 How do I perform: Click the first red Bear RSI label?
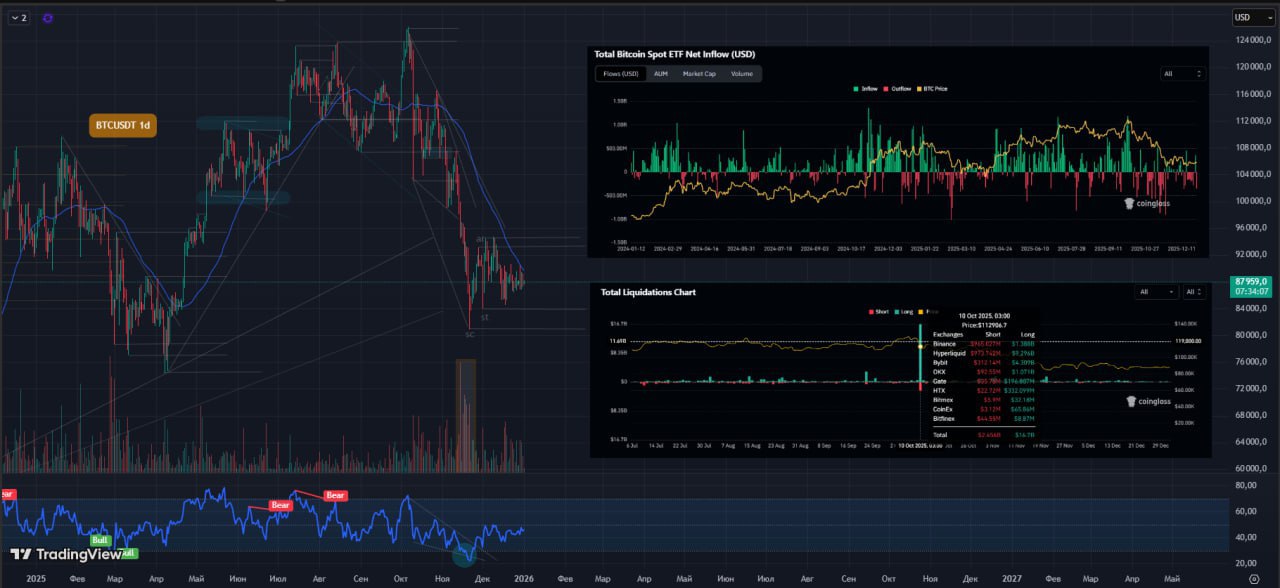(x=9, y=494)
